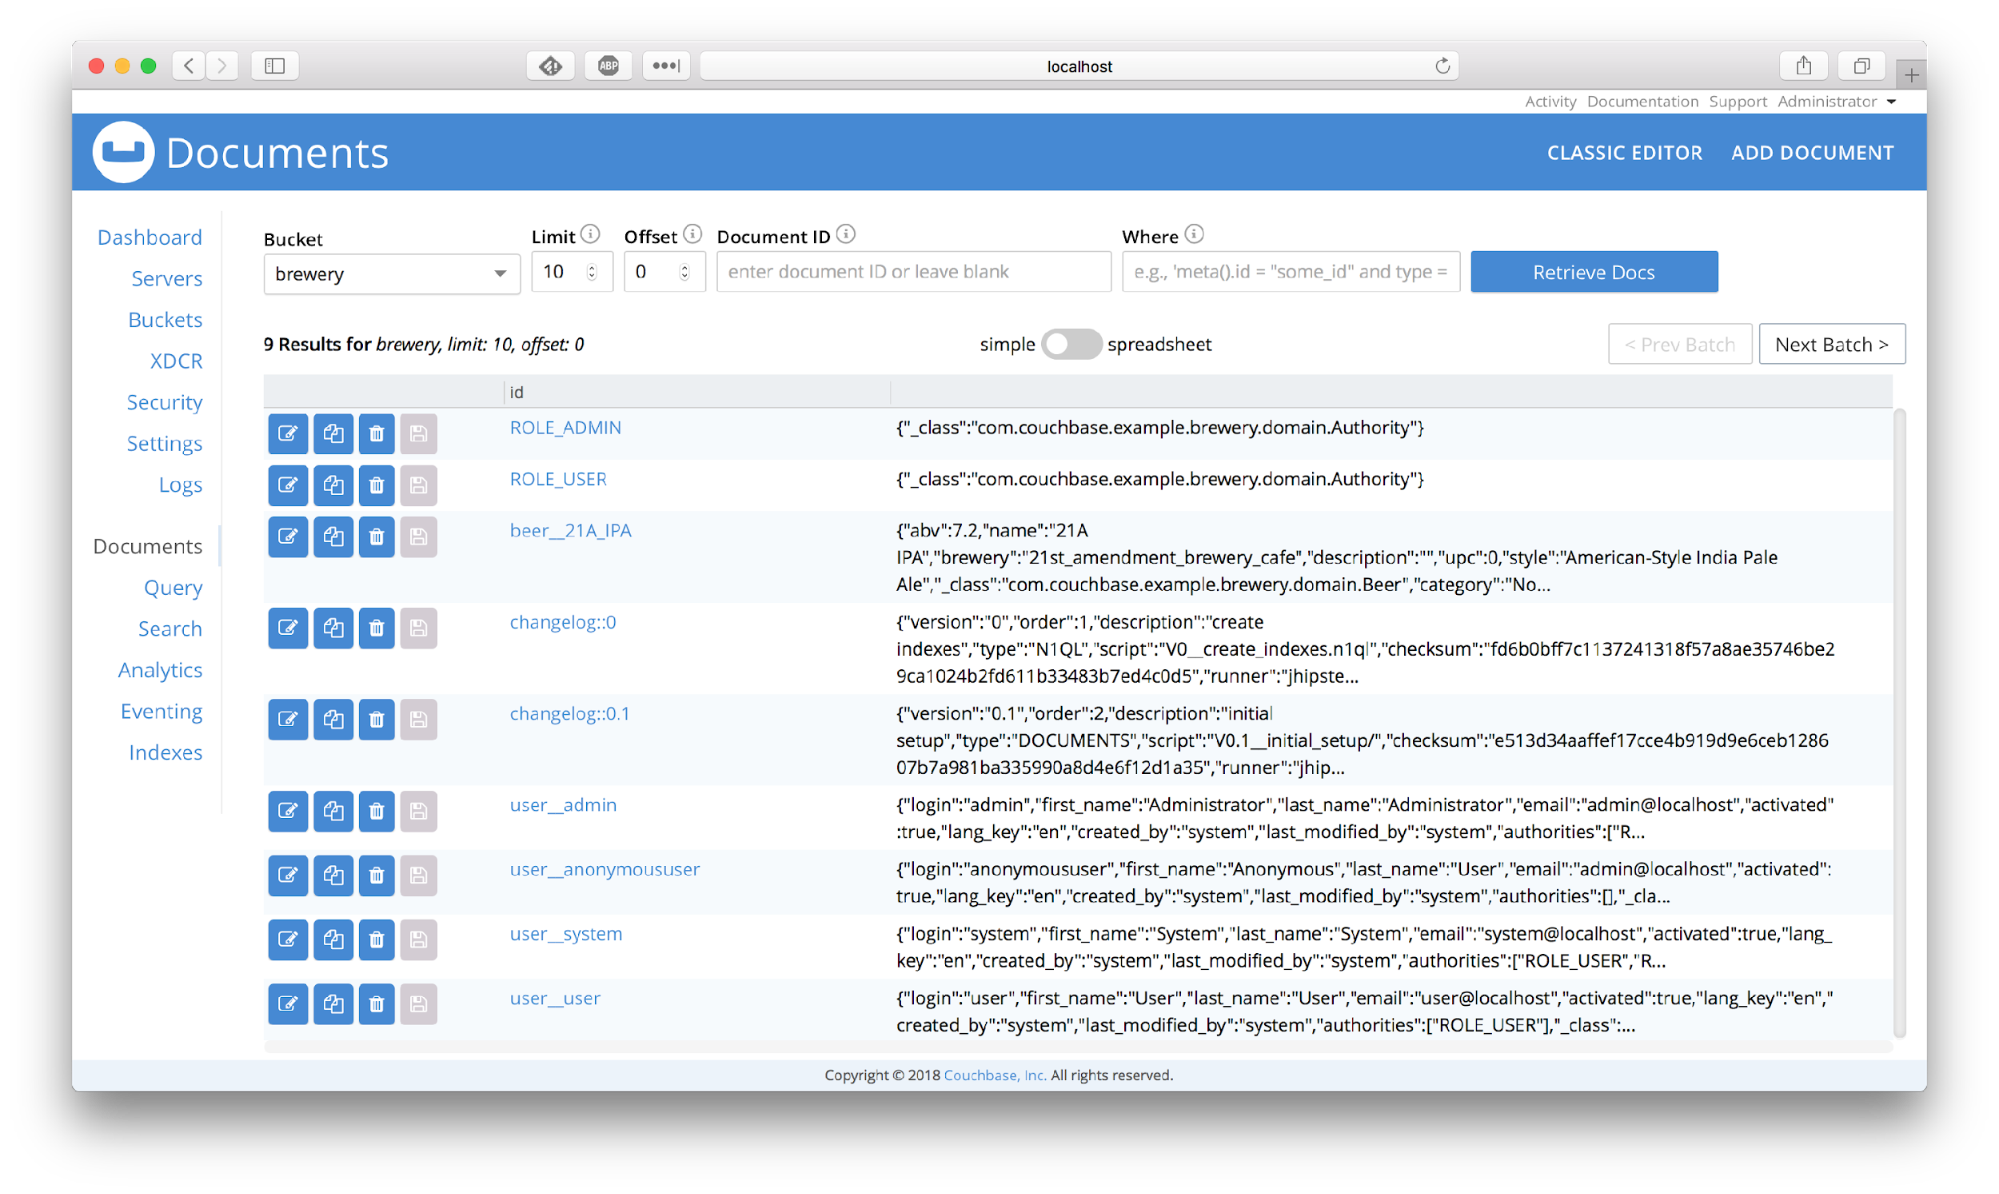
Task: Open the user__system document
Action: 564,933
